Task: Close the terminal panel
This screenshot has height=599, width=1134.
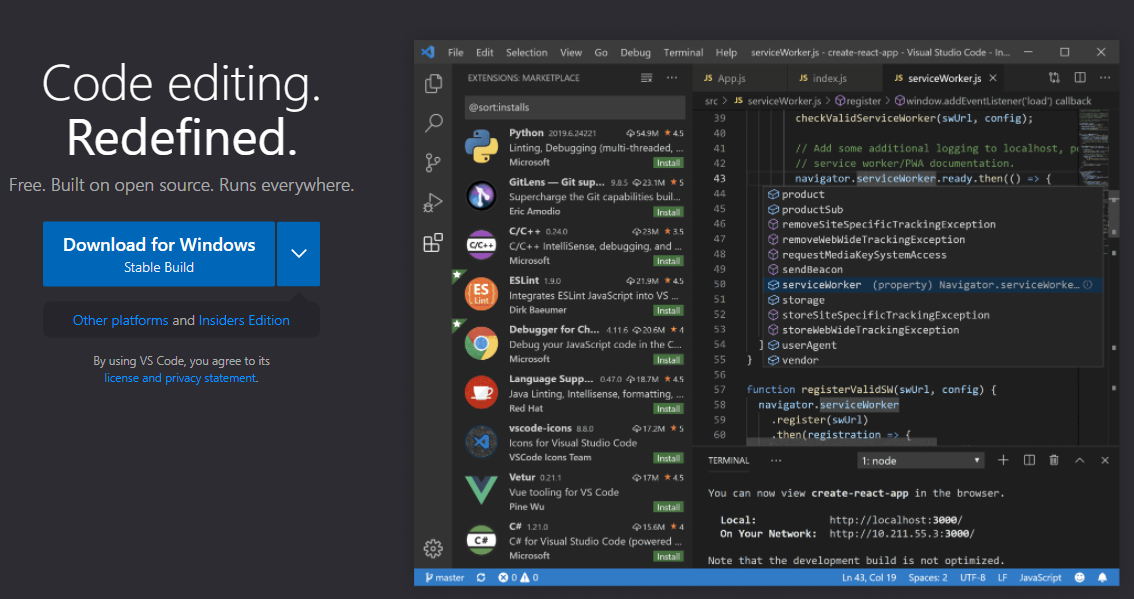Action: [x=1105, y=460]
